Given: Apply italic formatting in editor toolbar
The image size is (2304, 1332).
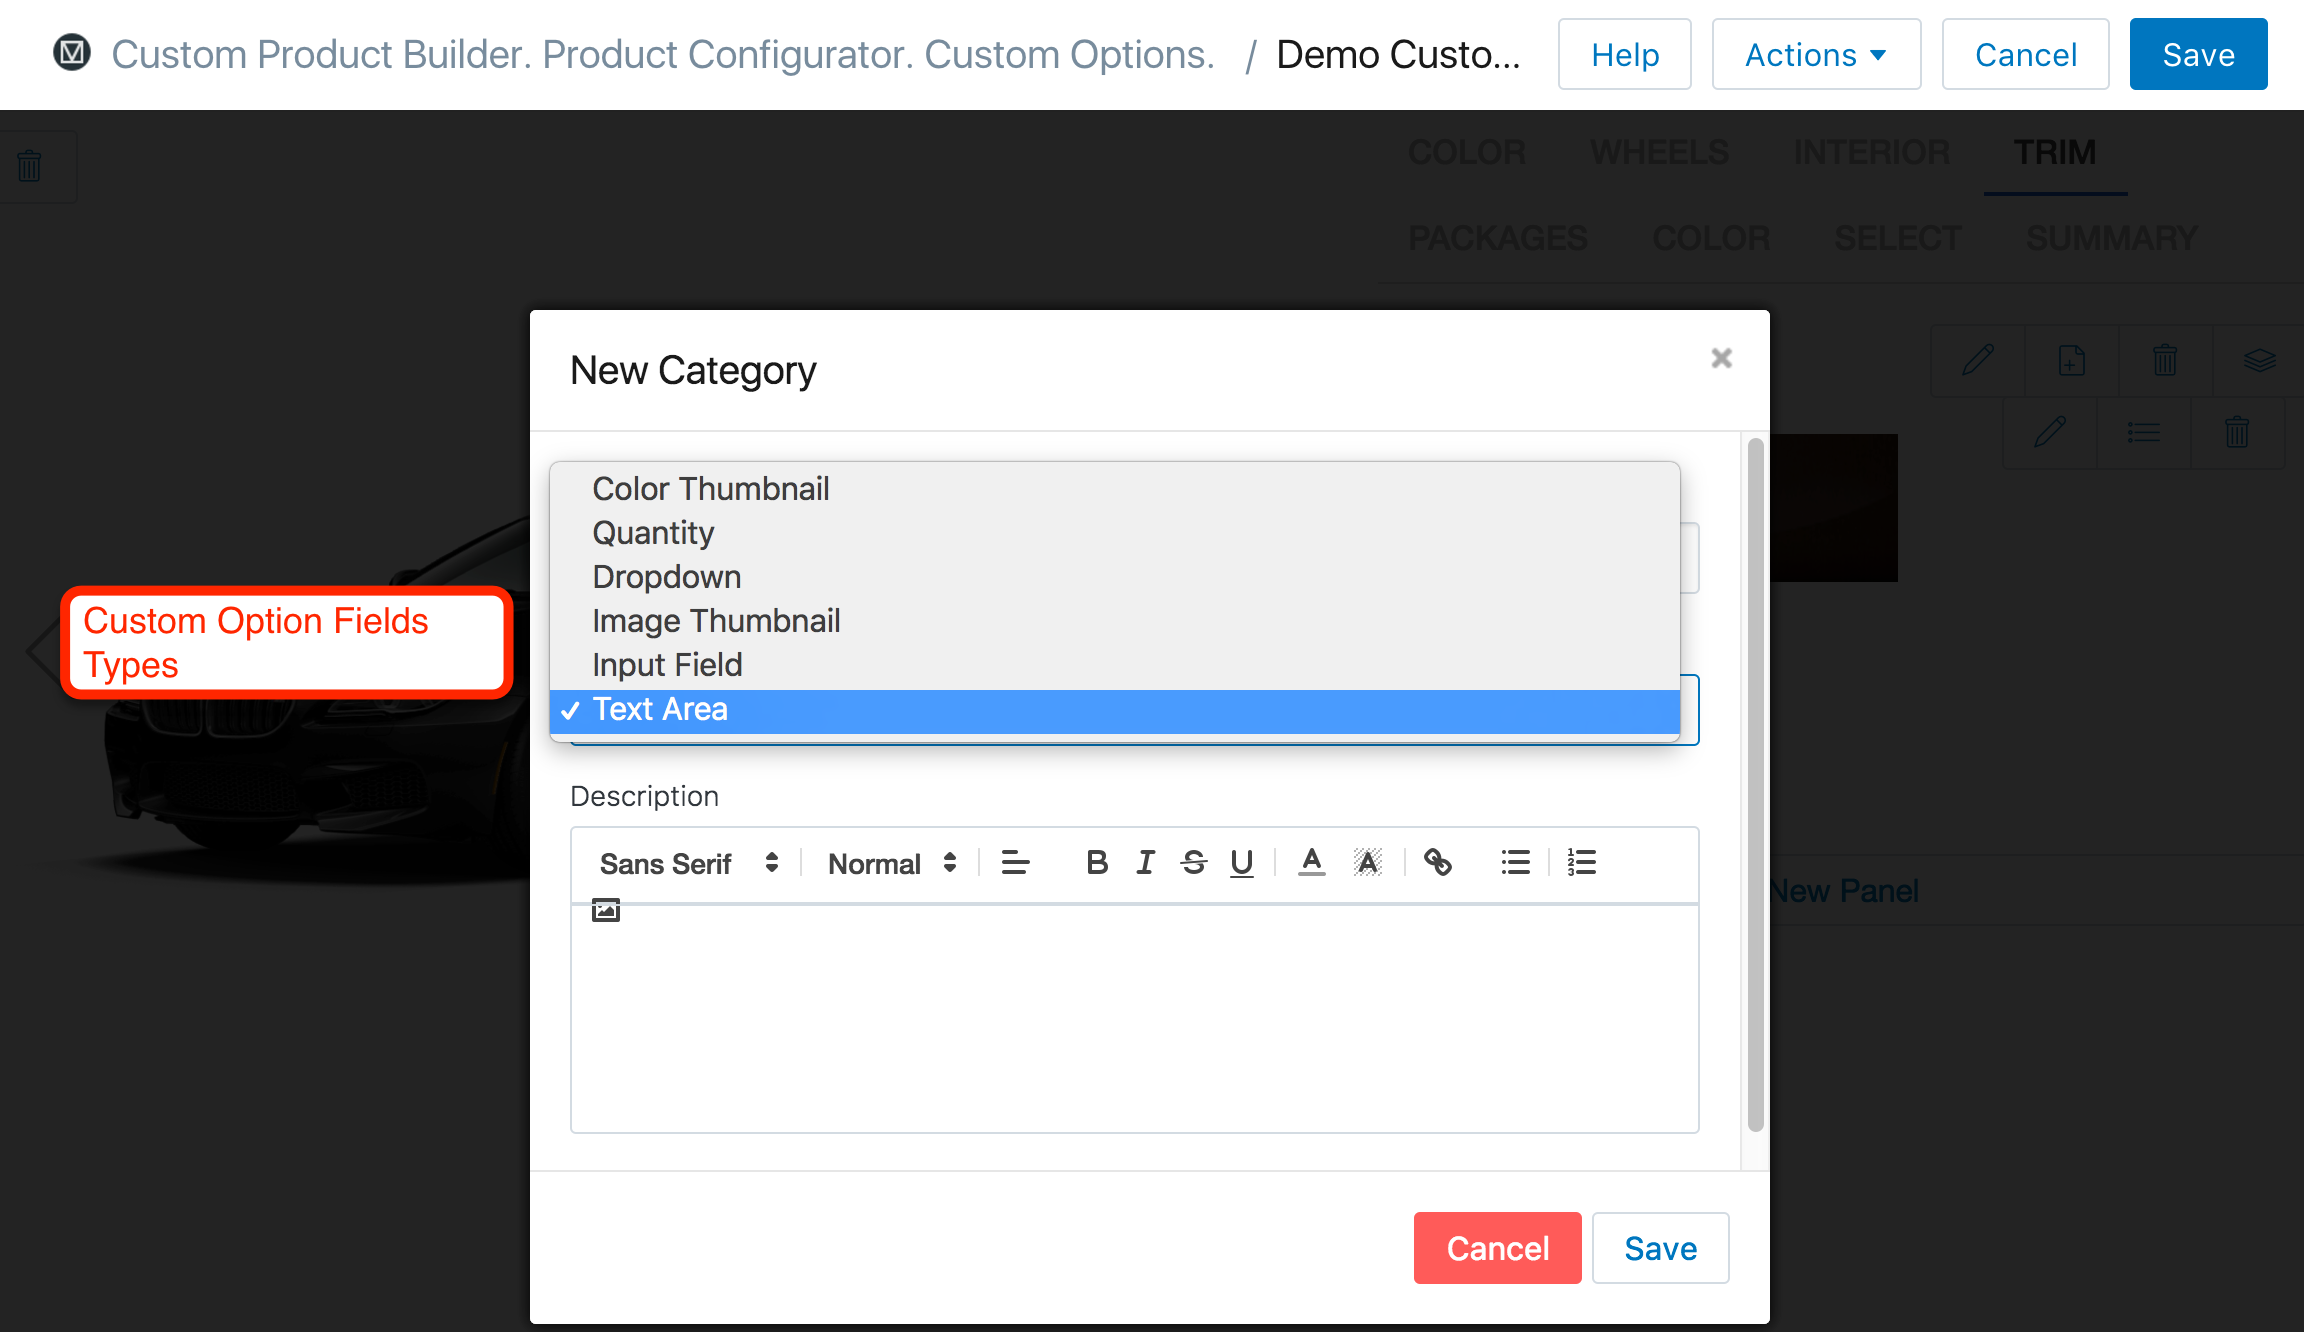Looking at the screenshot, I should [x=1145, y=862].
